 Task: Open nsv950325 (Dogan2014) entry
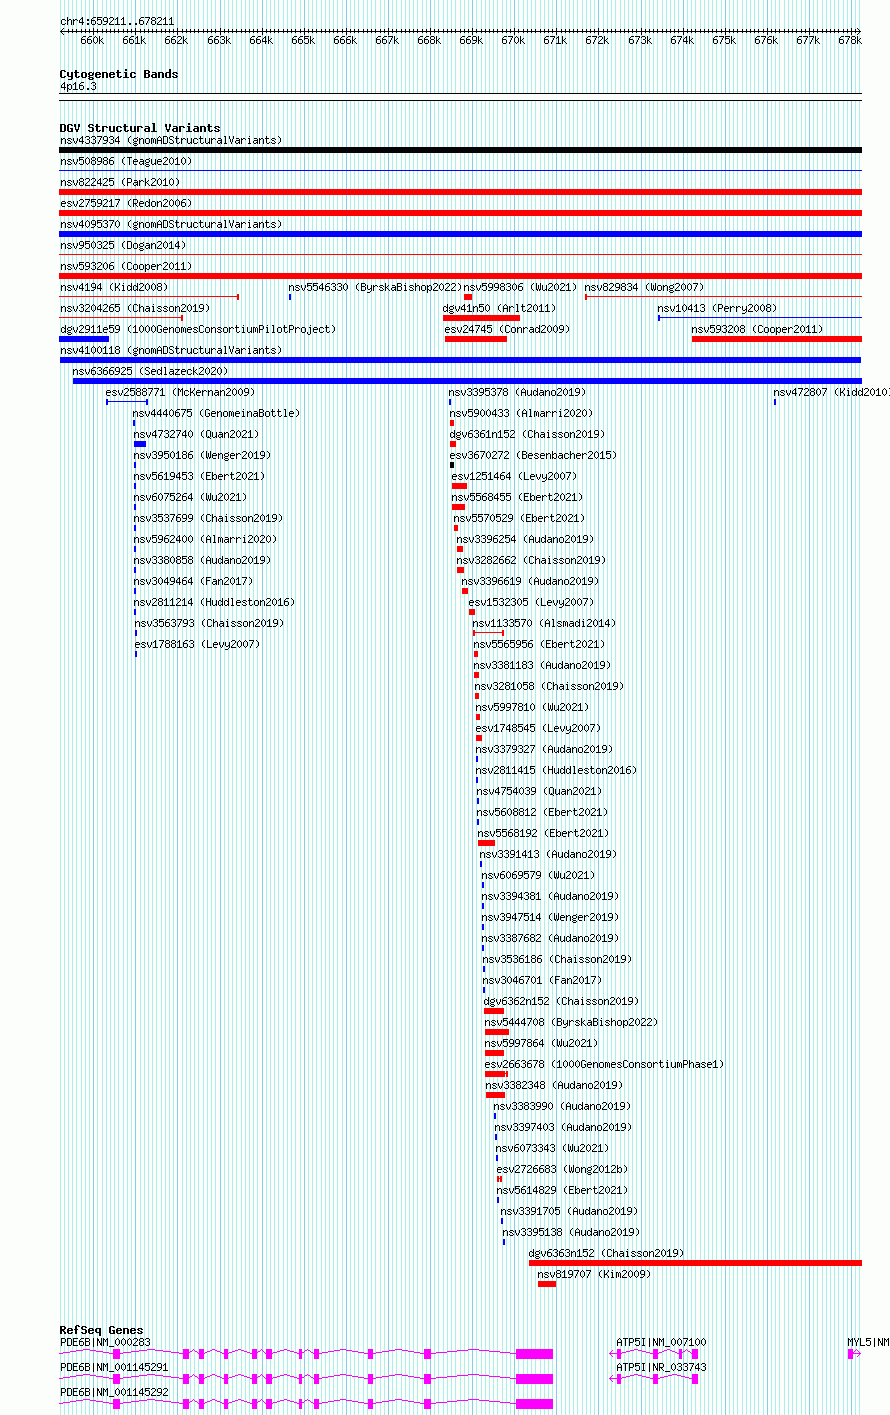123,245
